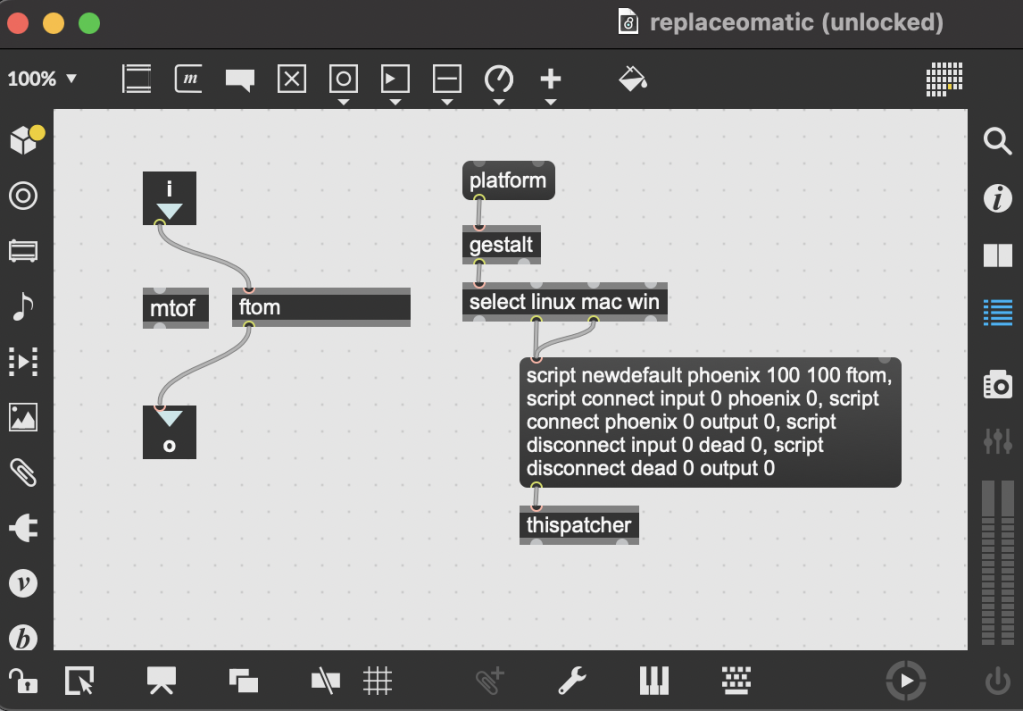This screenshot has width=1023, height=711.
Task: Open arrow below dial toolbar icon
Action: click(499, 102)
